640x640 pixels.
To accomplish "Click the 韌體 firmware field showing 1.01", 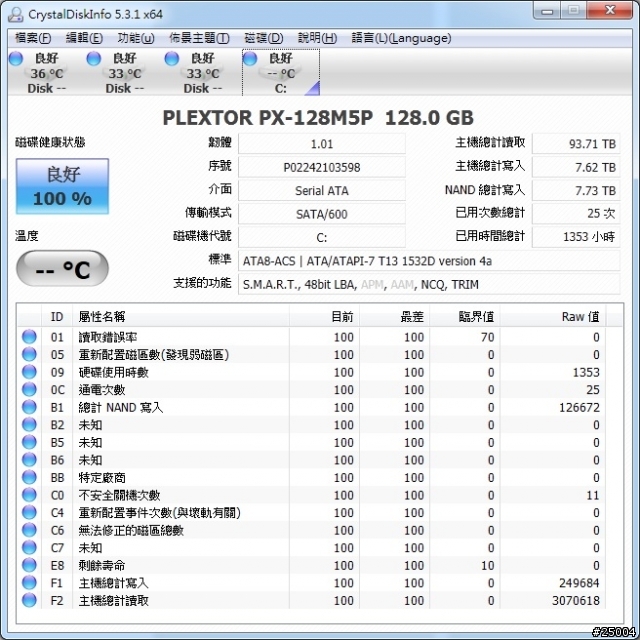I will point(322,144).
